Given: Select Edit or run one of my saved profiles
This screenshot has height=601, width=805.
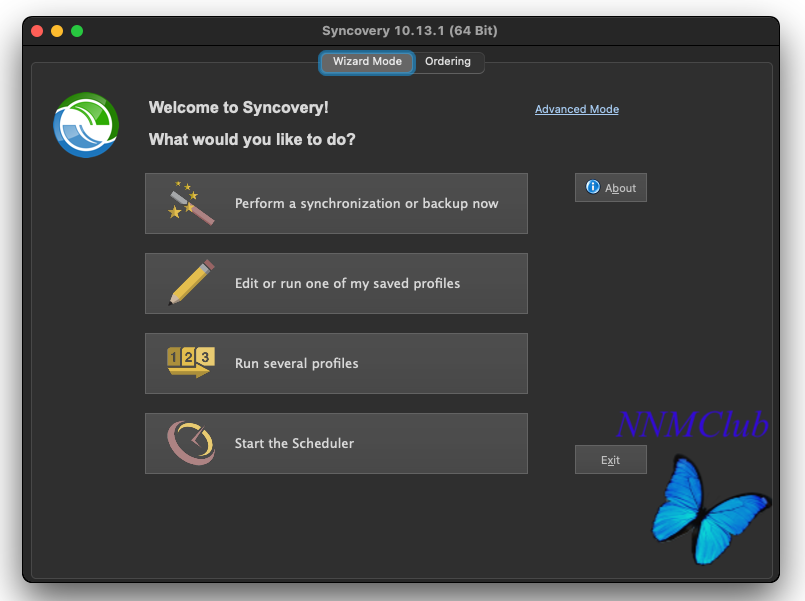Looking at the screenshot, I should (336, 283).
